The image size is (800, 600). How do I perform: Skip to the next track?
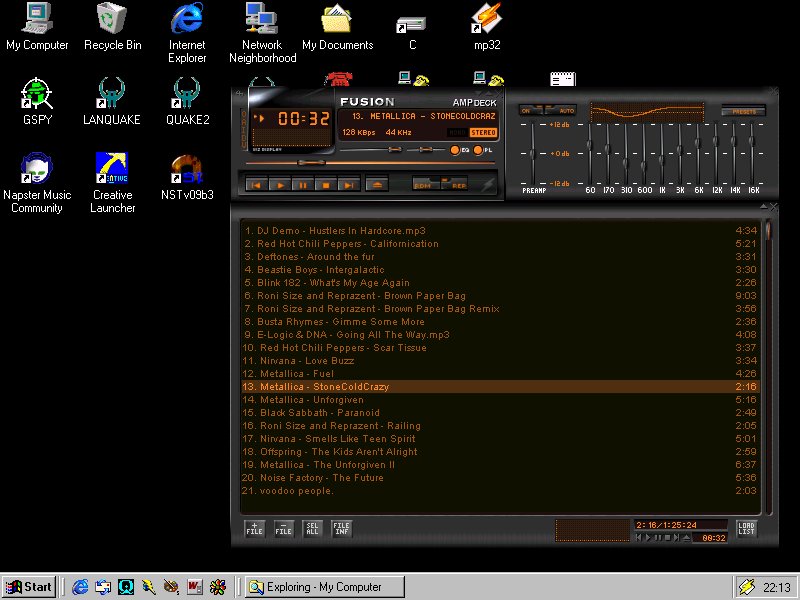point(348,185)
